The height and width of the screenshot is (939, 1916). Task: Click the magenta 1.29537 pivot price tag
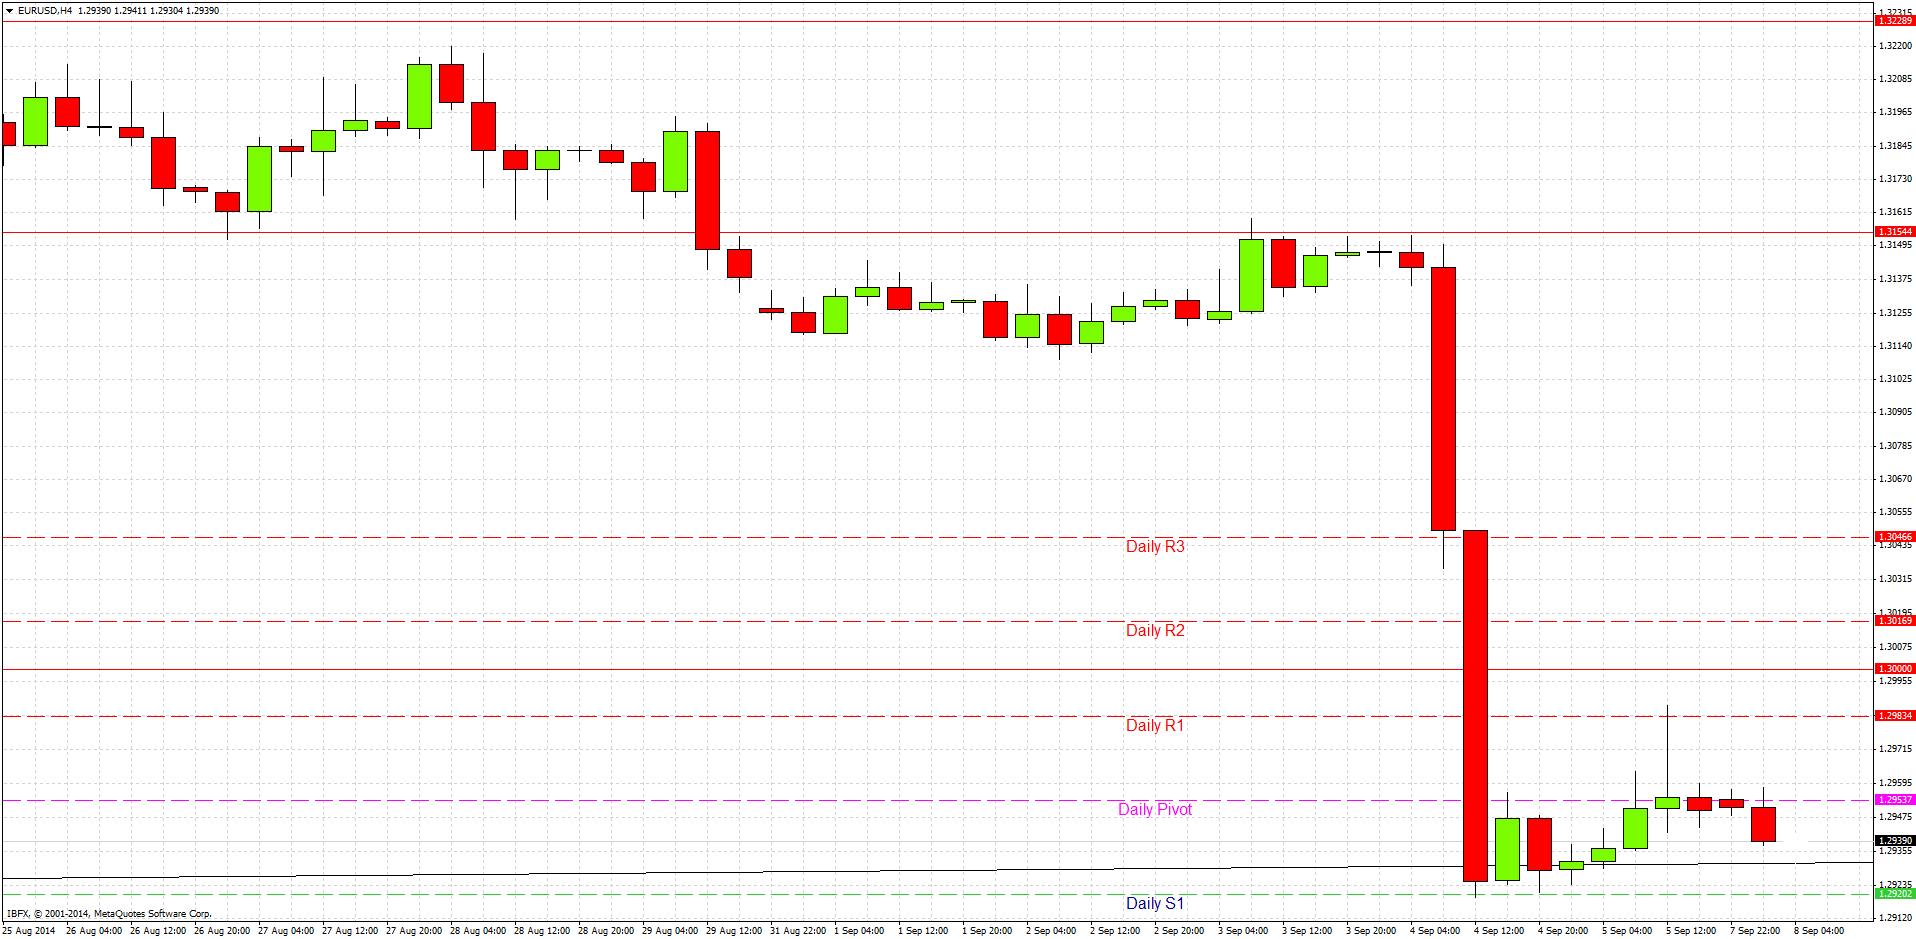(1894, 800)
